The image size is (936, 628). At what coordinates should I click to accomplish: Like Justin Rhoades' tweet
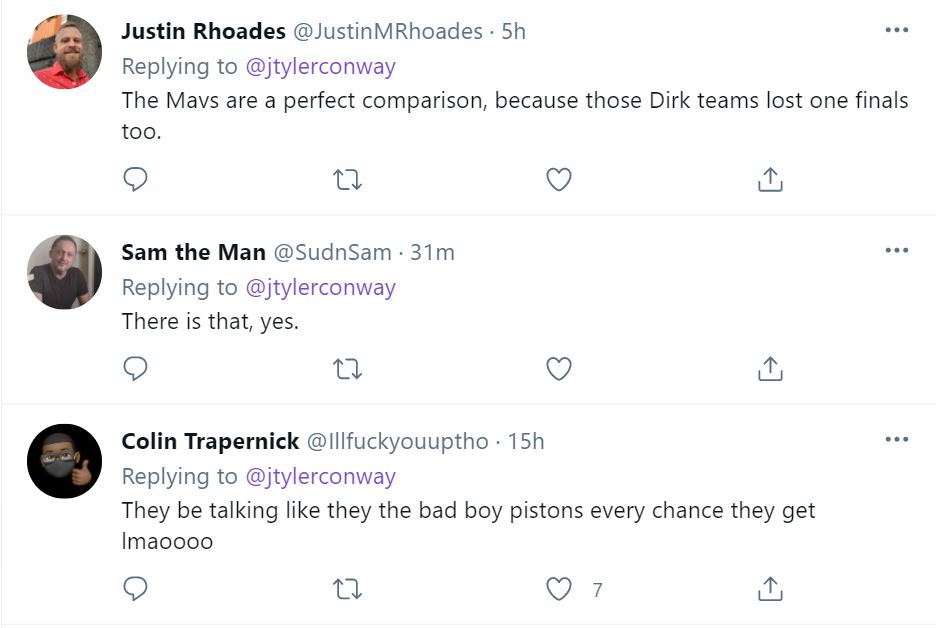pyautogui.click(x=559, y=179)
